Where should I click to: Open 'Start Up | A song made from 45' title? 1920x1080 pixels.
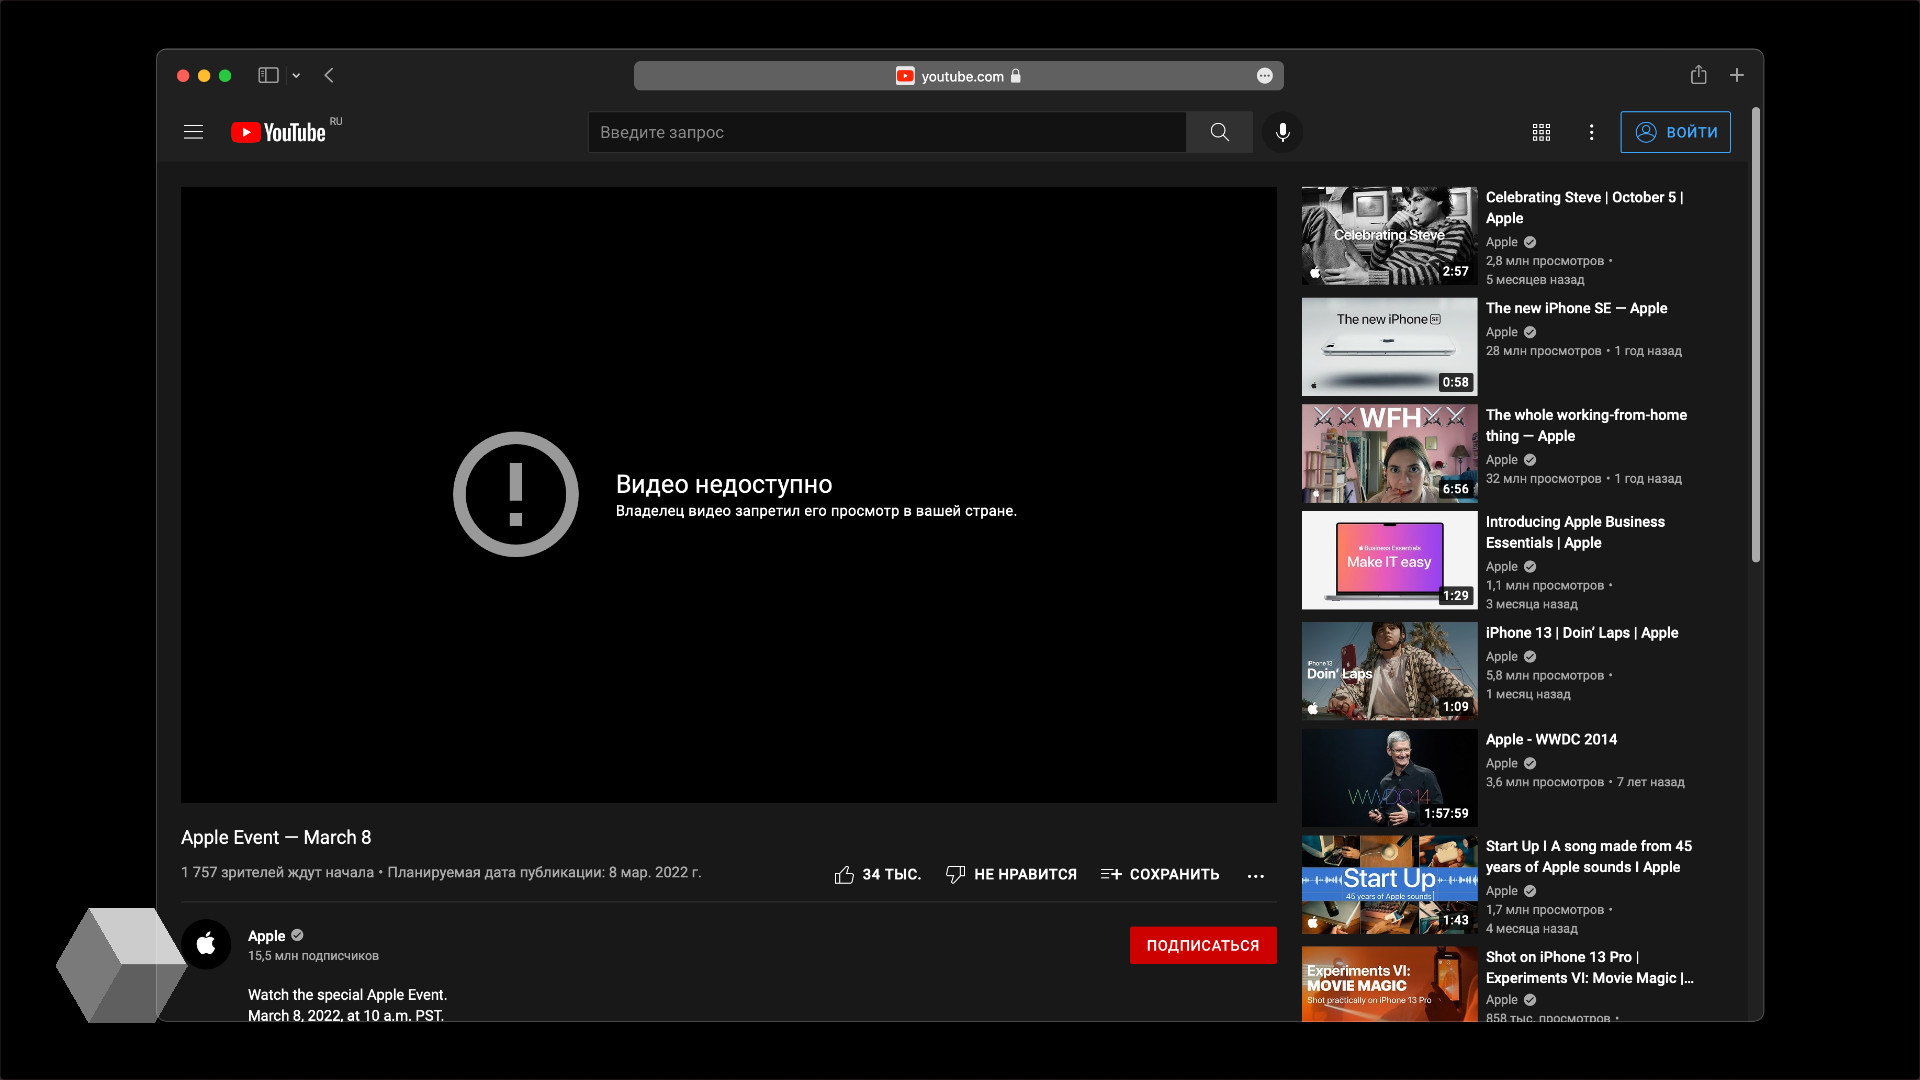click(x=1589, y=857)
